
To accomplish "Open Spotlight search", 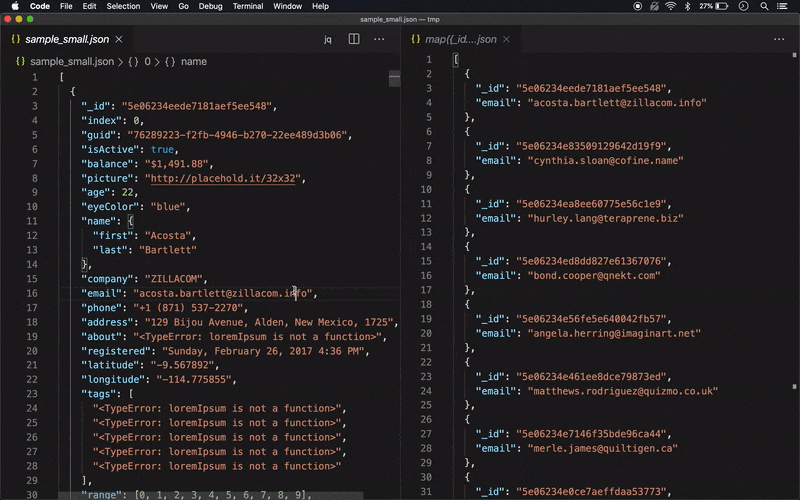I will [x=764, y=6].
